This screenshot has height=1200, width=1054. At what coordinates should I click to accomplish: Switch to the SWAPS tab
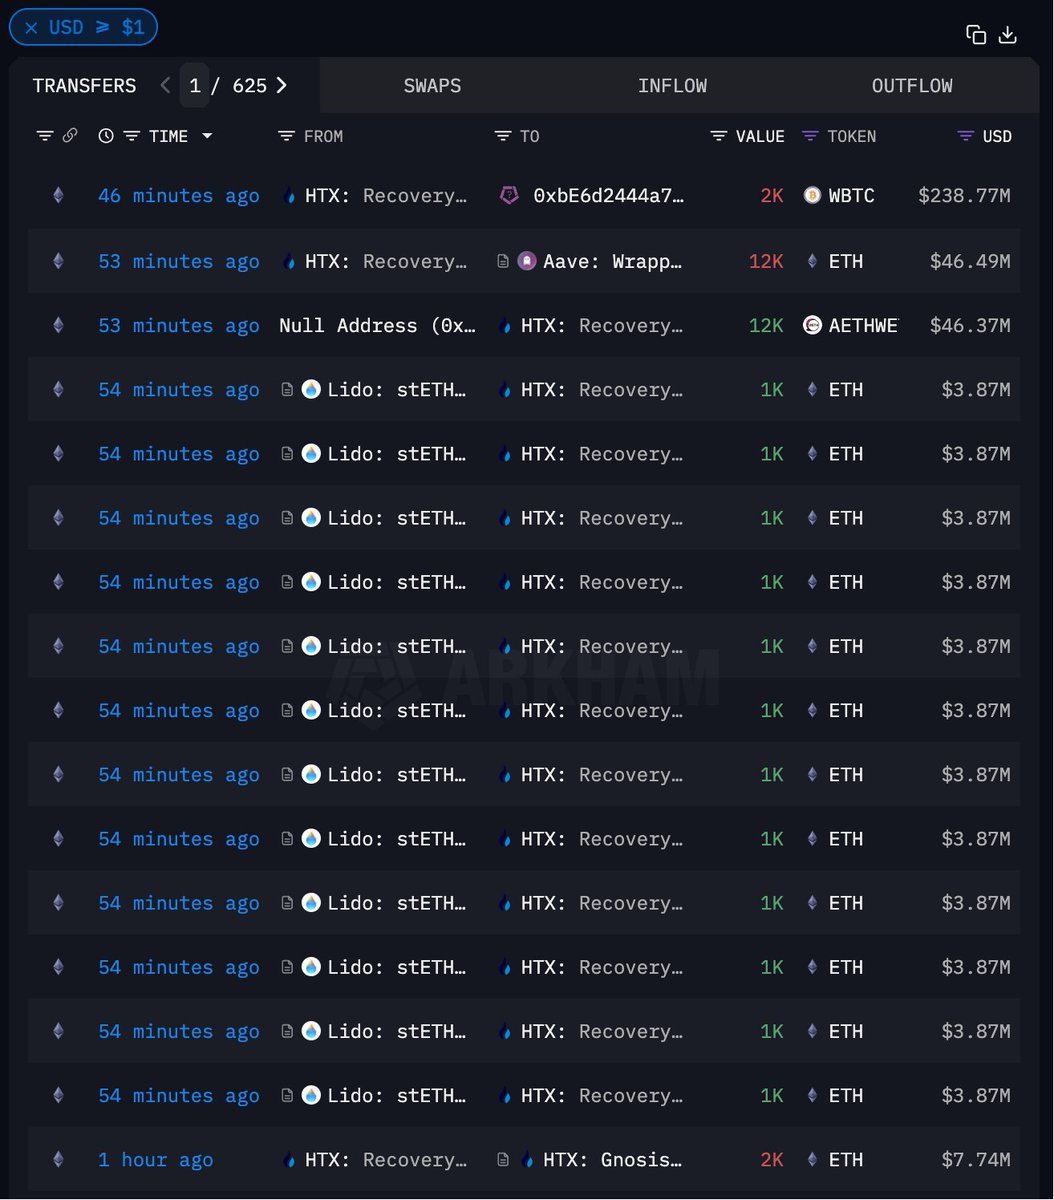coord(432,86)
